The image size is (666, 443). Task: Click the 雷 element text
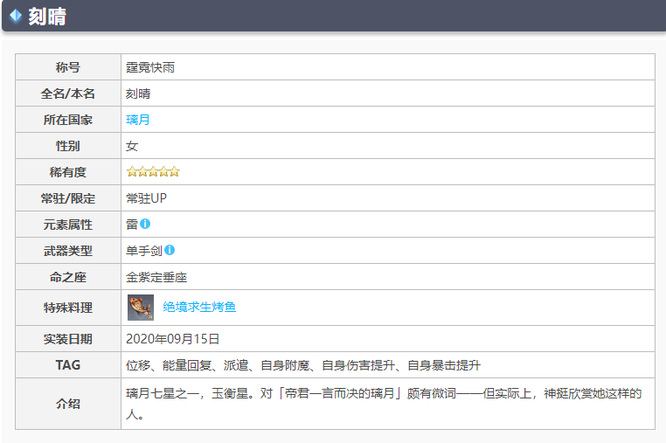(131, 224)
